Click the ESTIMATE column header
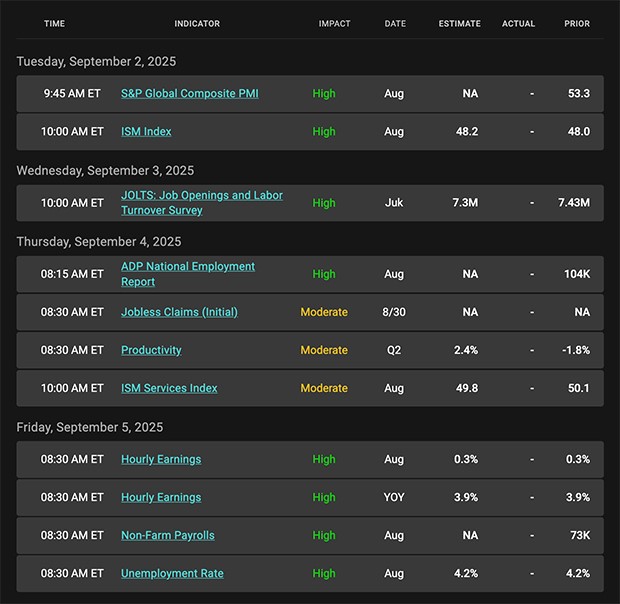The width and height of the screenshot is (620, 604). [x=459, y=24]
